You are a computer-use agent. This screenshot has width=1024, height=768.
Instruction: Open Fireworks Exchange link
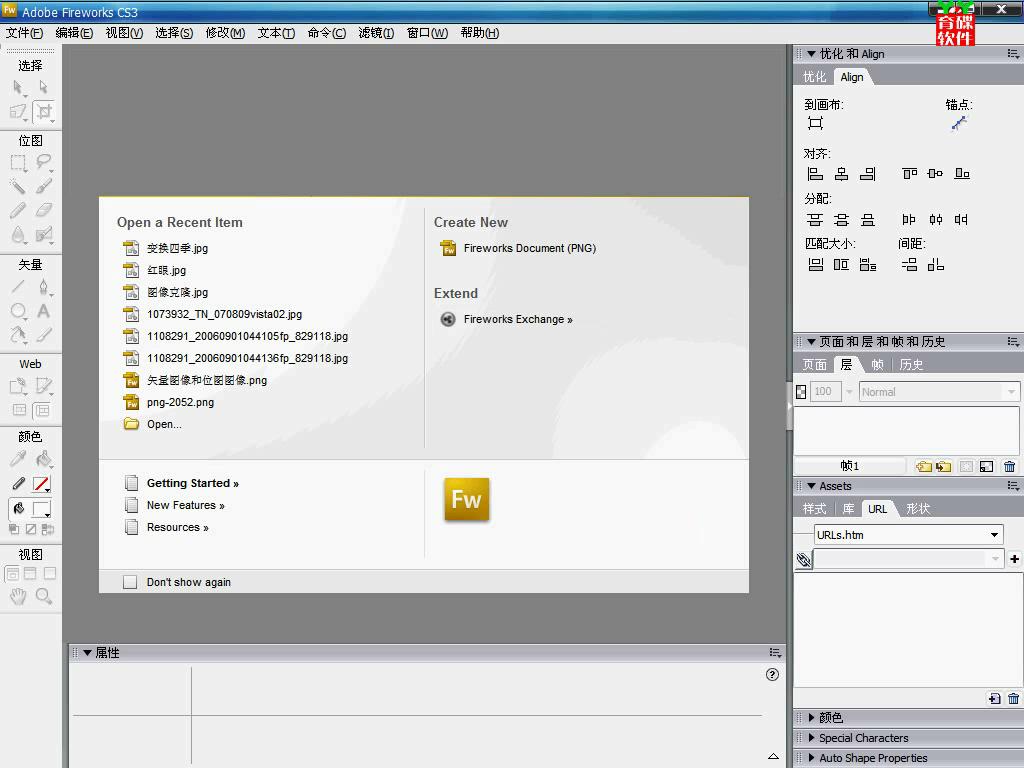(518, 319)
